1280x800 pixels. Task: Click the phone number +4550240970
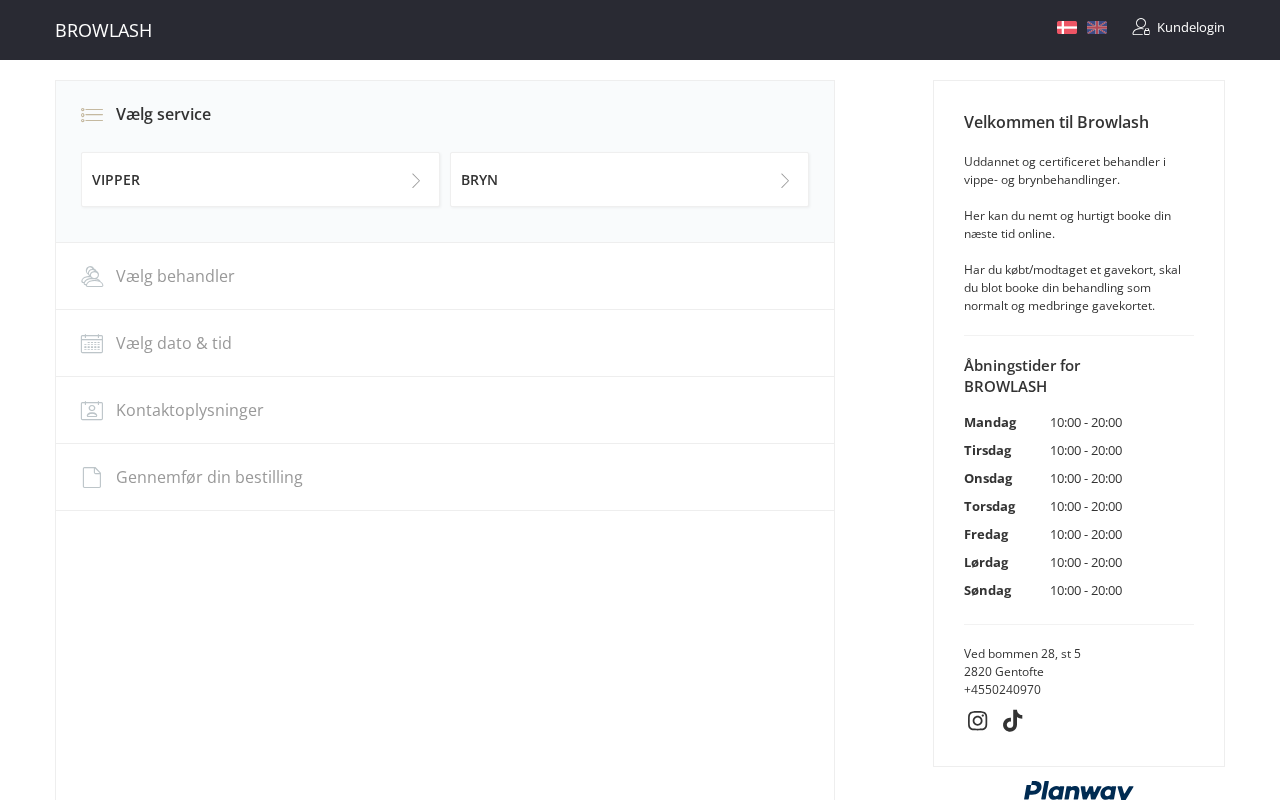tap(1002, 690)
